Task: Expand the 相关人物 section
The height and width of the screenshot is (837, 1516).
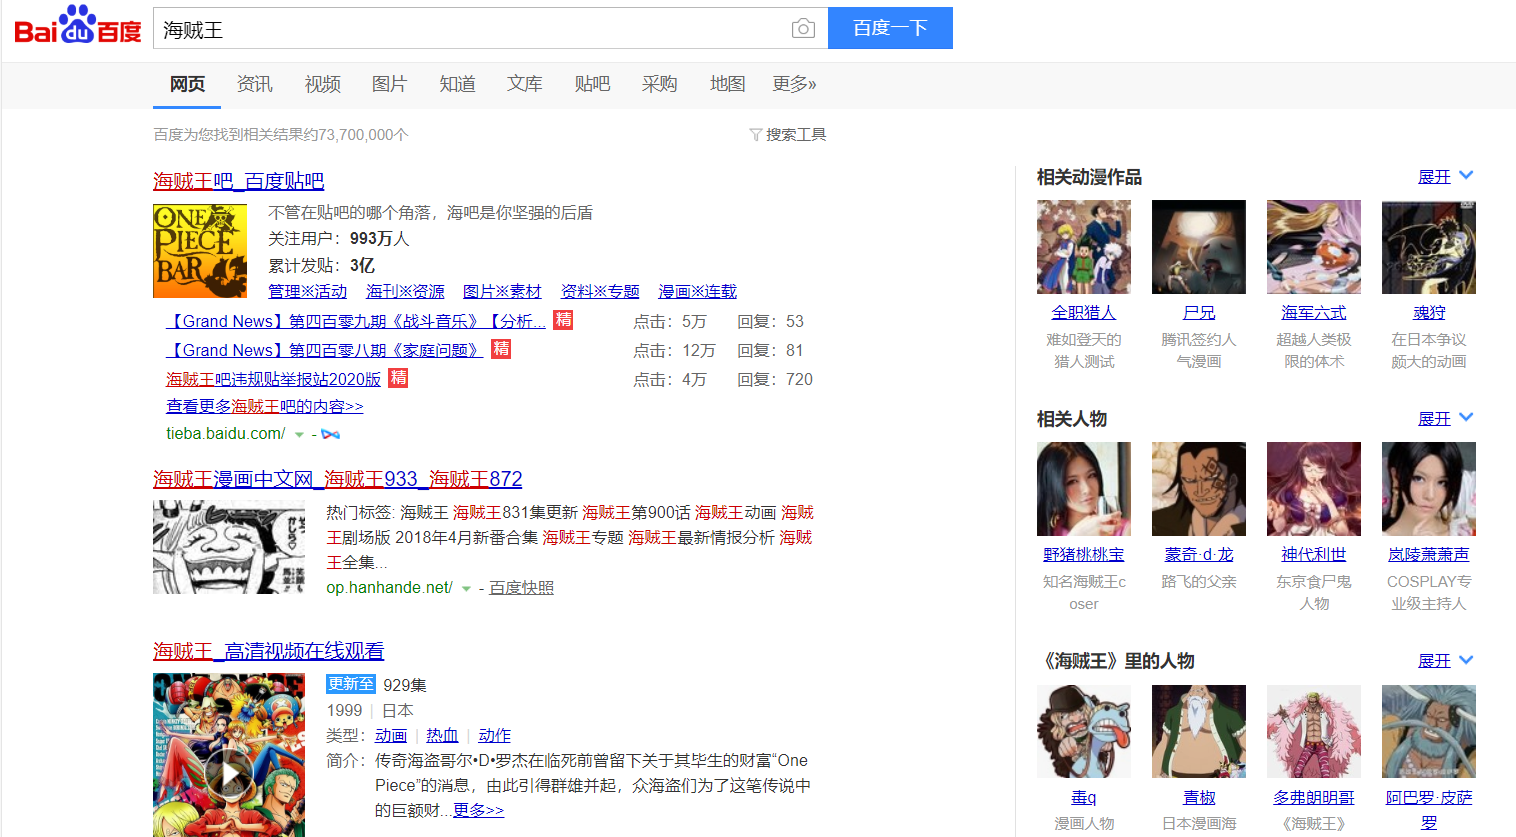Action: tap(1444, 418)
